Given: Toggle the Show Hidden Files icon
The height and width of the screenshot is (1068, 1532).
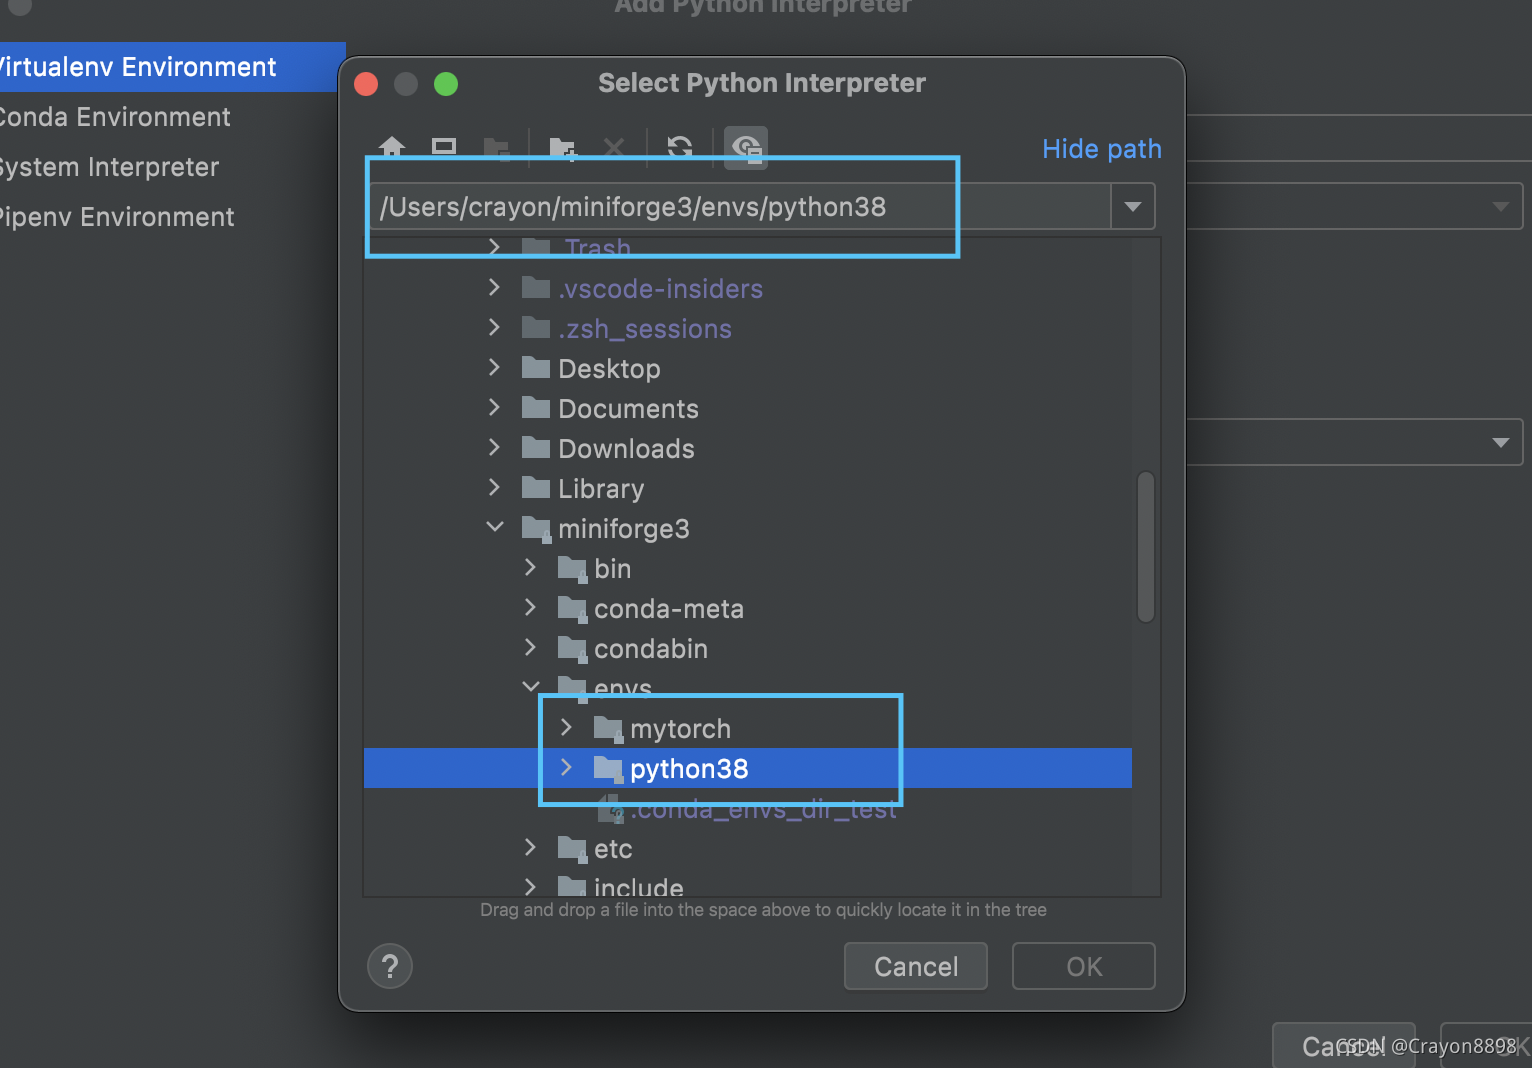Looking at the screenshot, I should [x=745, y=147].
